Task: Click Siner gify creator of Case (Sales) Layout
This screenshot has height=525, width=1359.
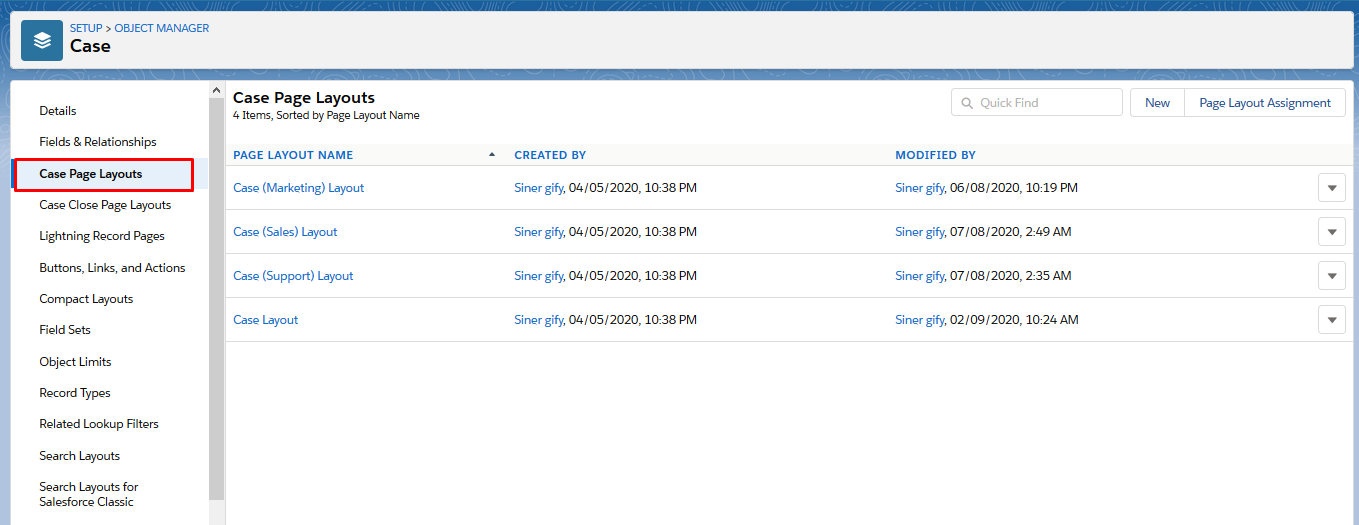Action: 539,232
